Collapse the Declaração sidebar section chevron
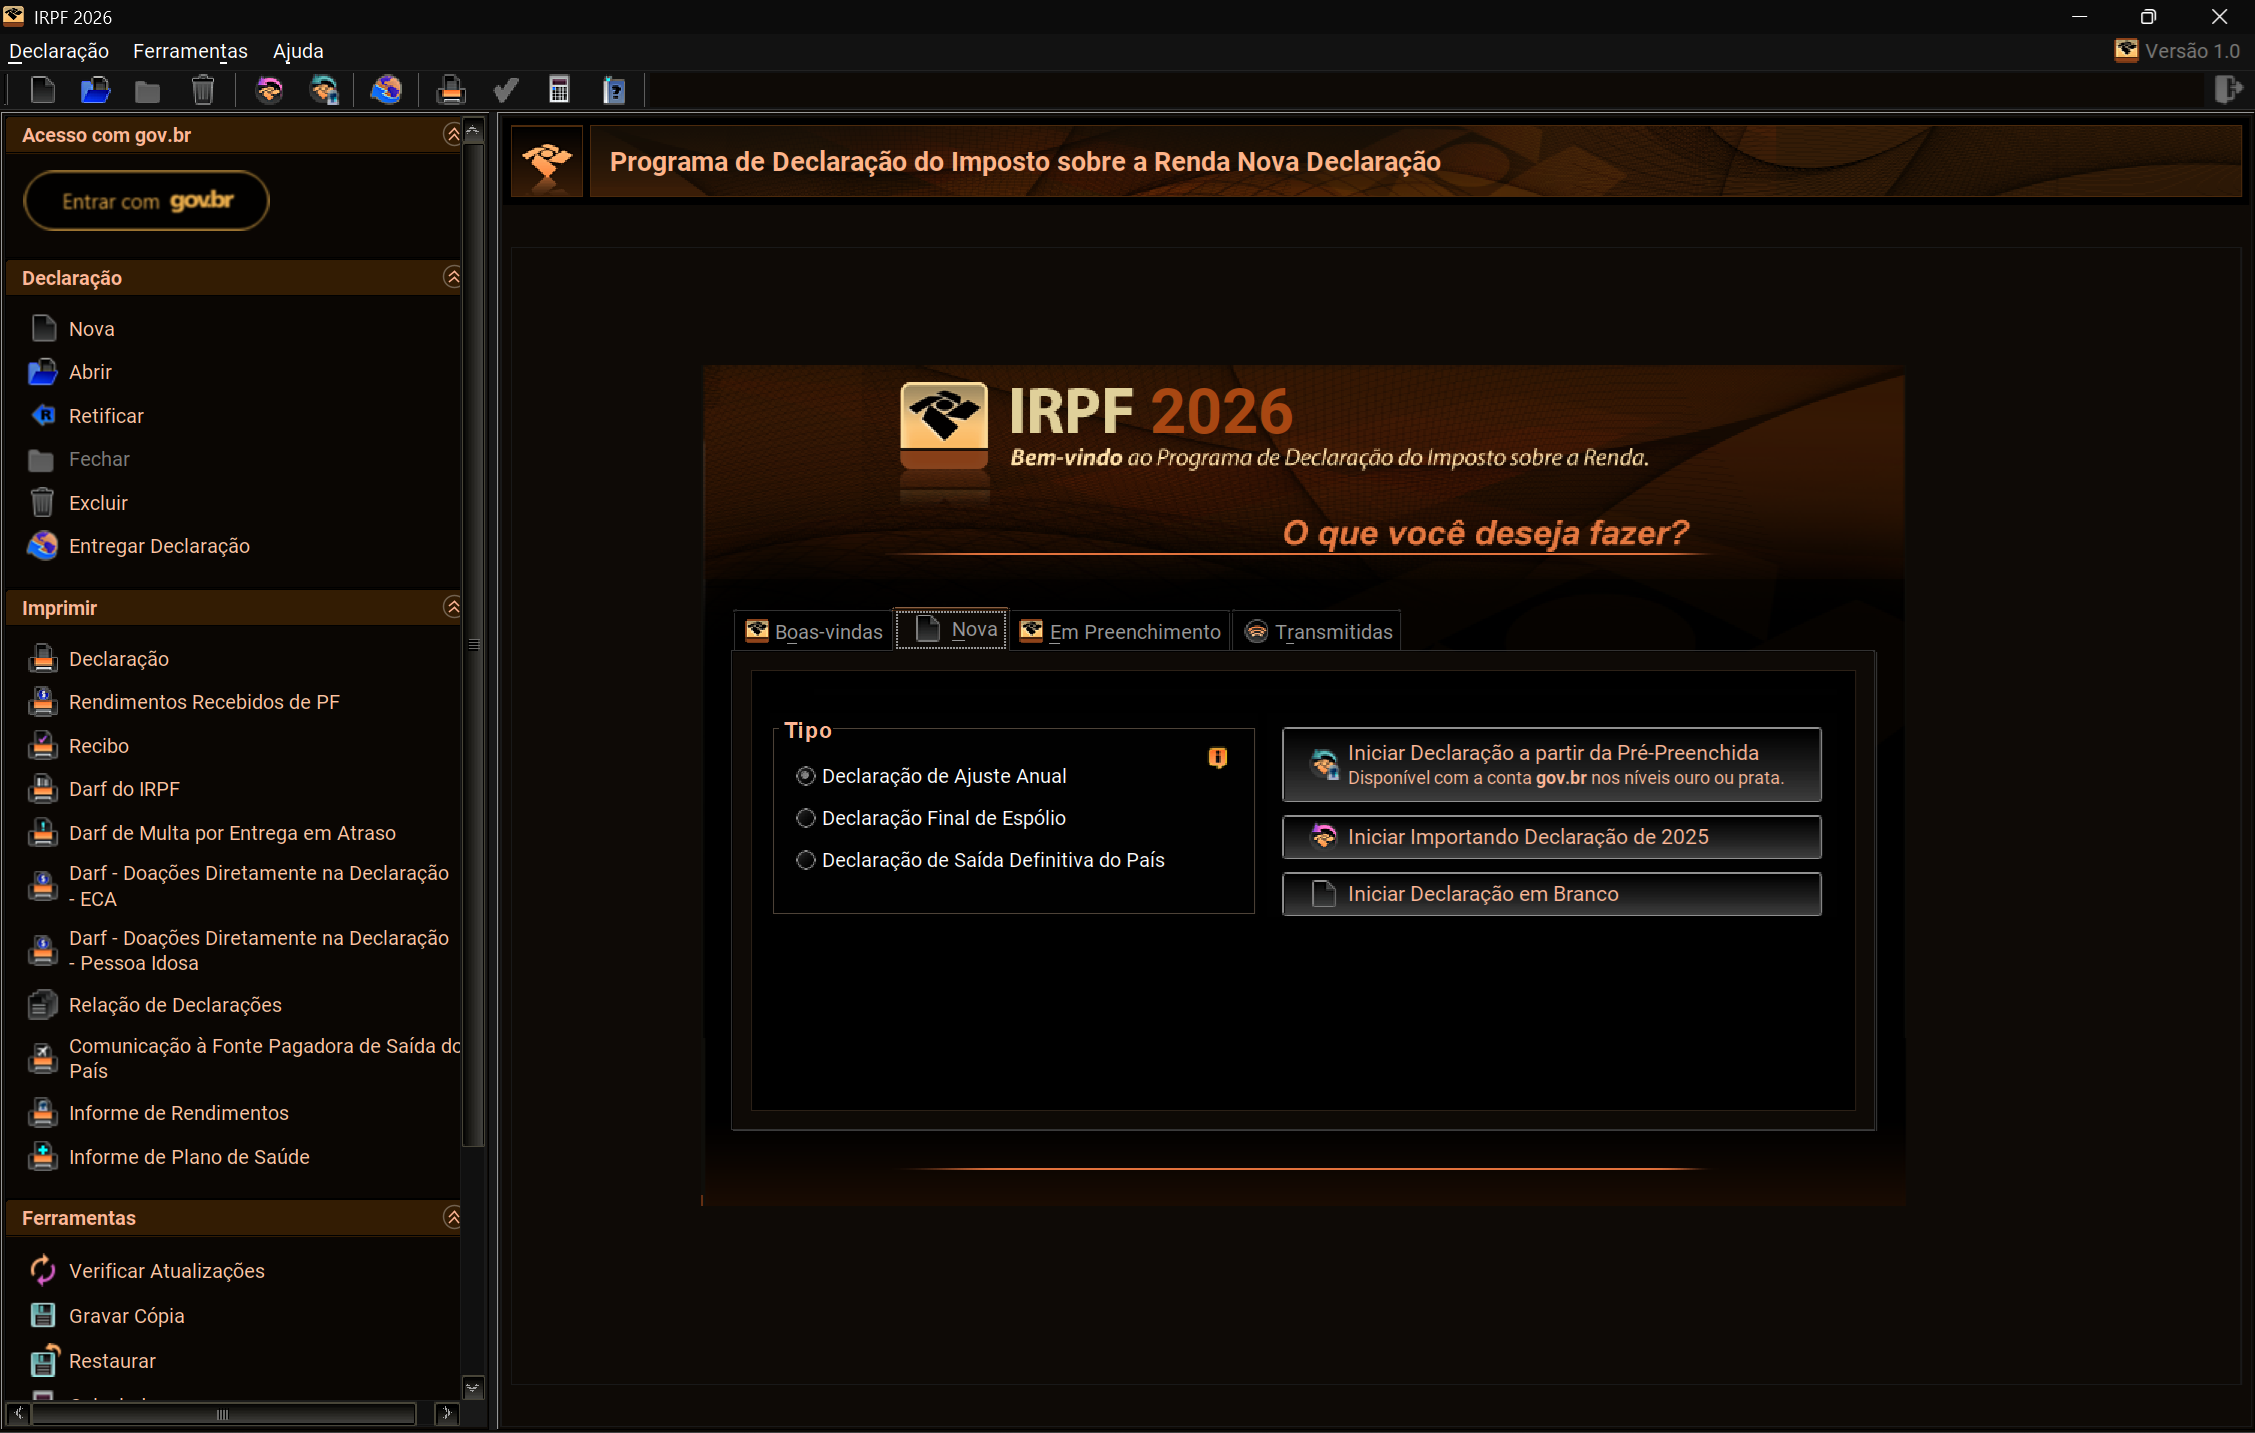The height and width of the screenshot is (1433, 2255). [452, 277]
